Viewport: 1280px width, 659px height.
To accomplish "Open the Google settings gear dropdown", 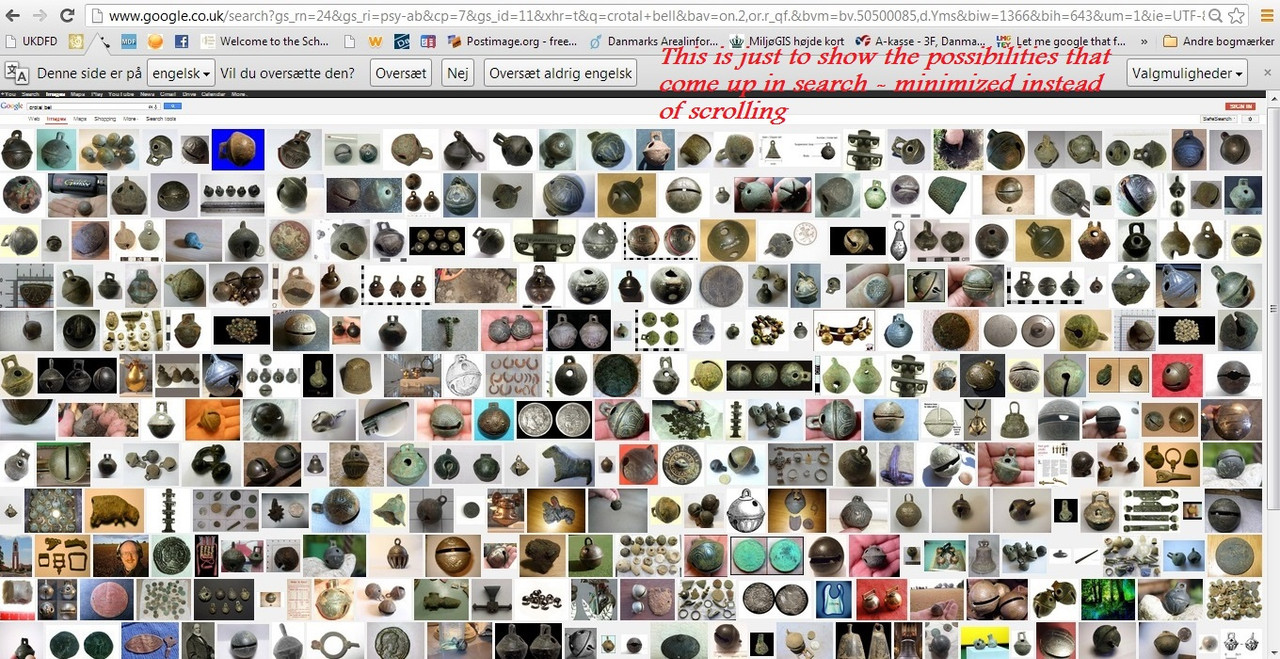I will coord(1250,119).
